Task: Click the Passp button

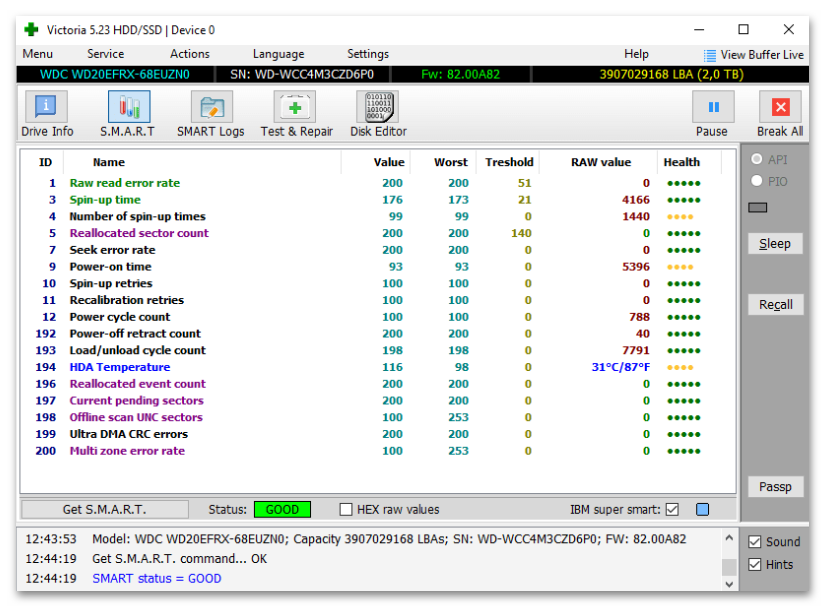Action: pos(776,487)
